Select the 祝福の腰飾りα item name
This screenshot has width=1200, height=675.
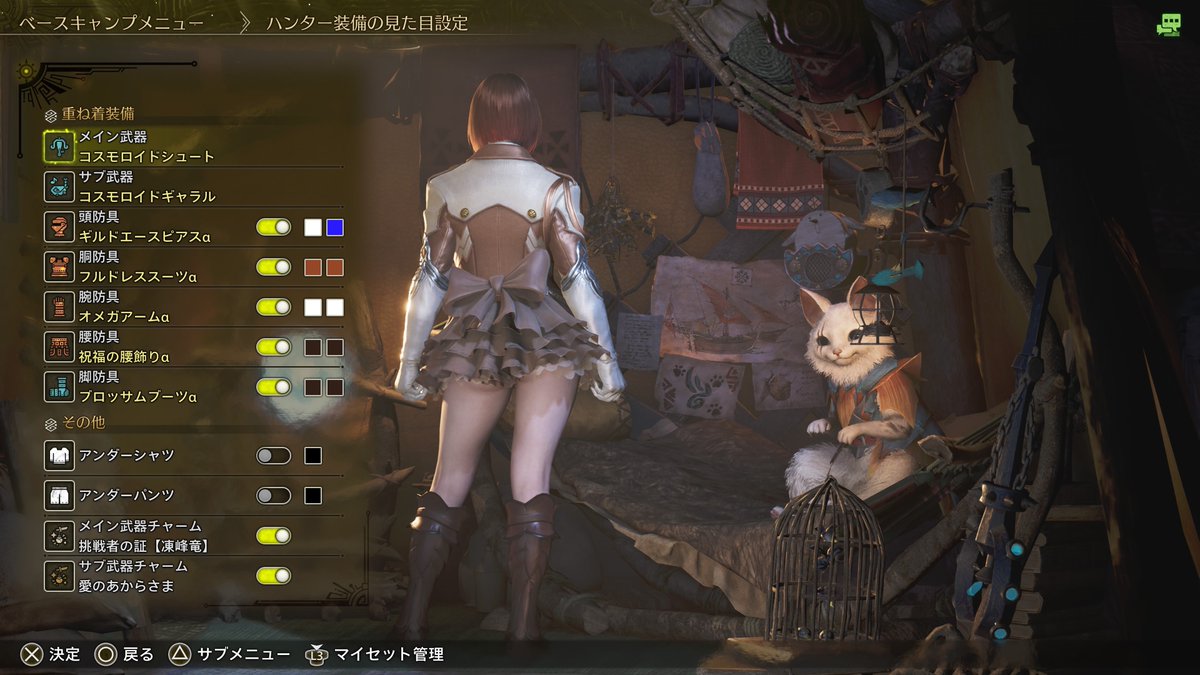click(x=124, y=357)
